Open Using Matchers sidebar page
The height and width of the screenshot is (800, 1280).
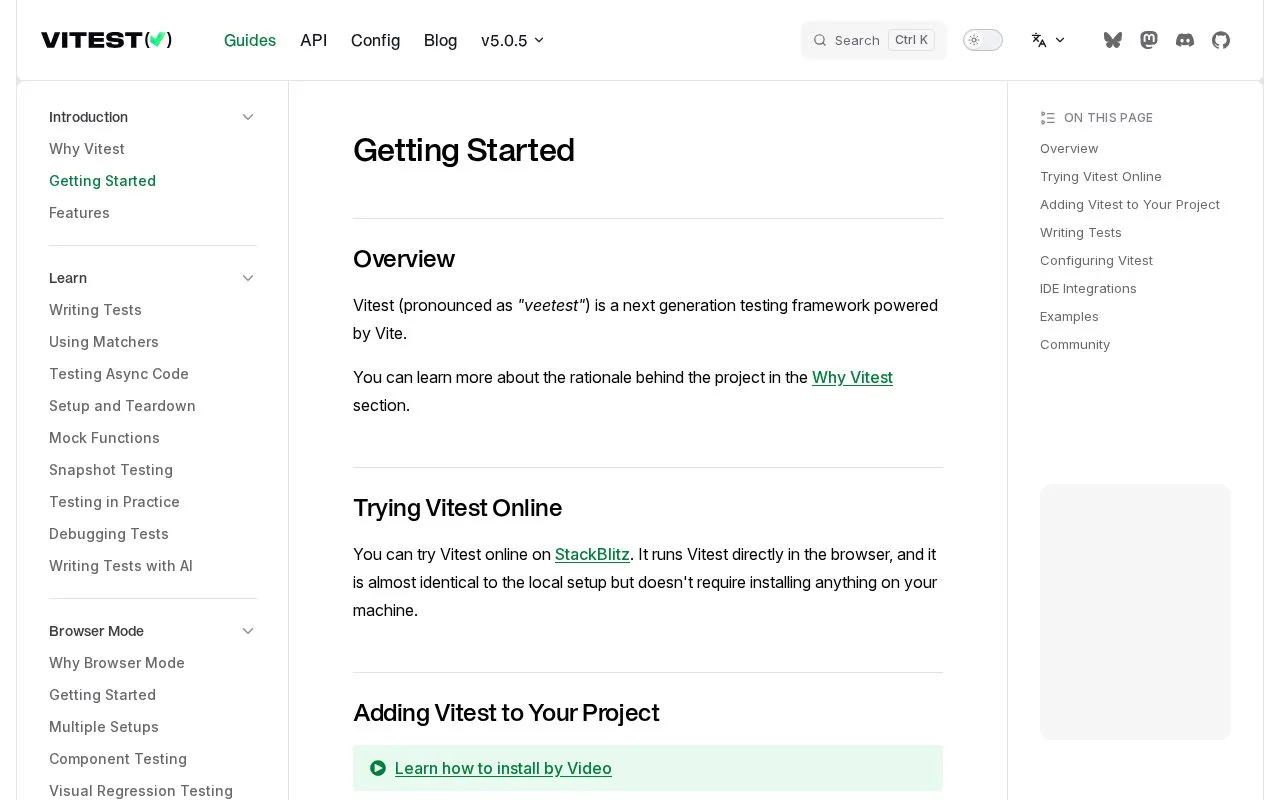[104, 342]
